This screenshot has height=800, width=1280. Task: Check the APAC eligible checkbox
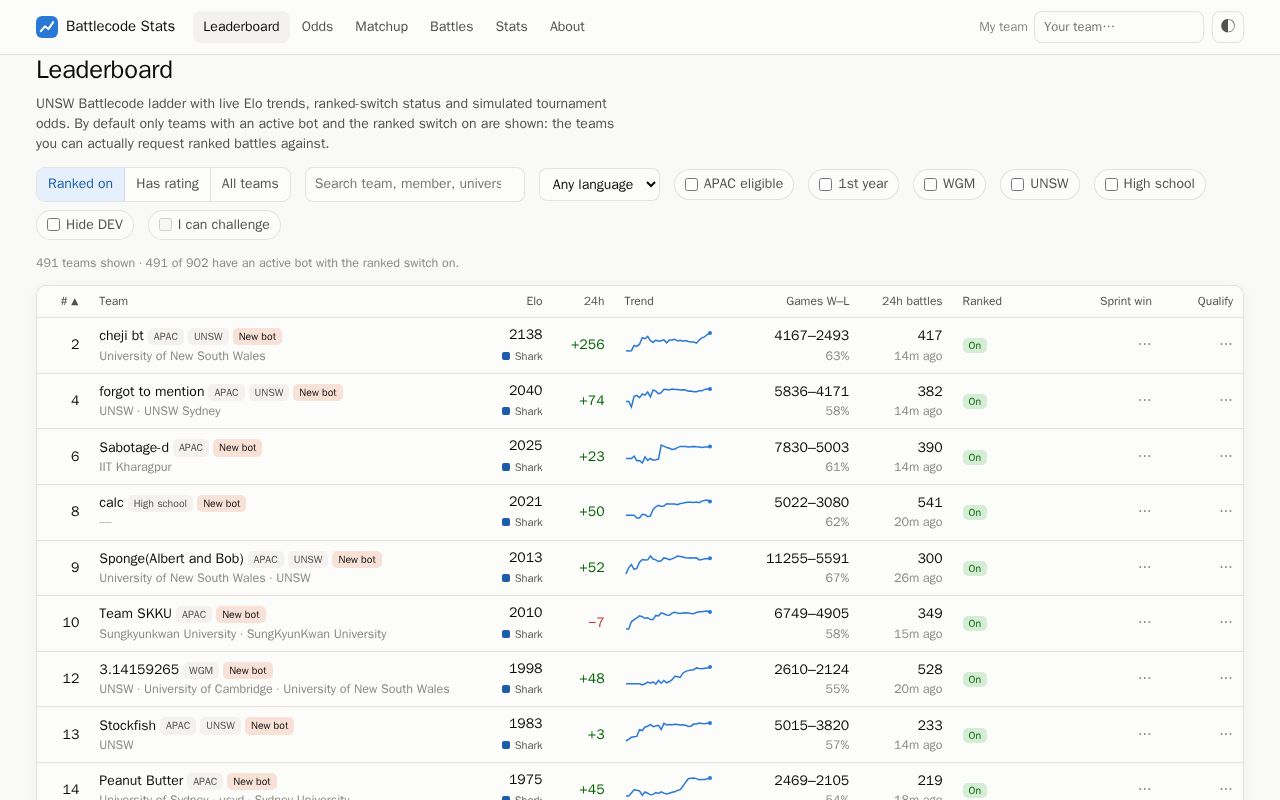(691, 184)
